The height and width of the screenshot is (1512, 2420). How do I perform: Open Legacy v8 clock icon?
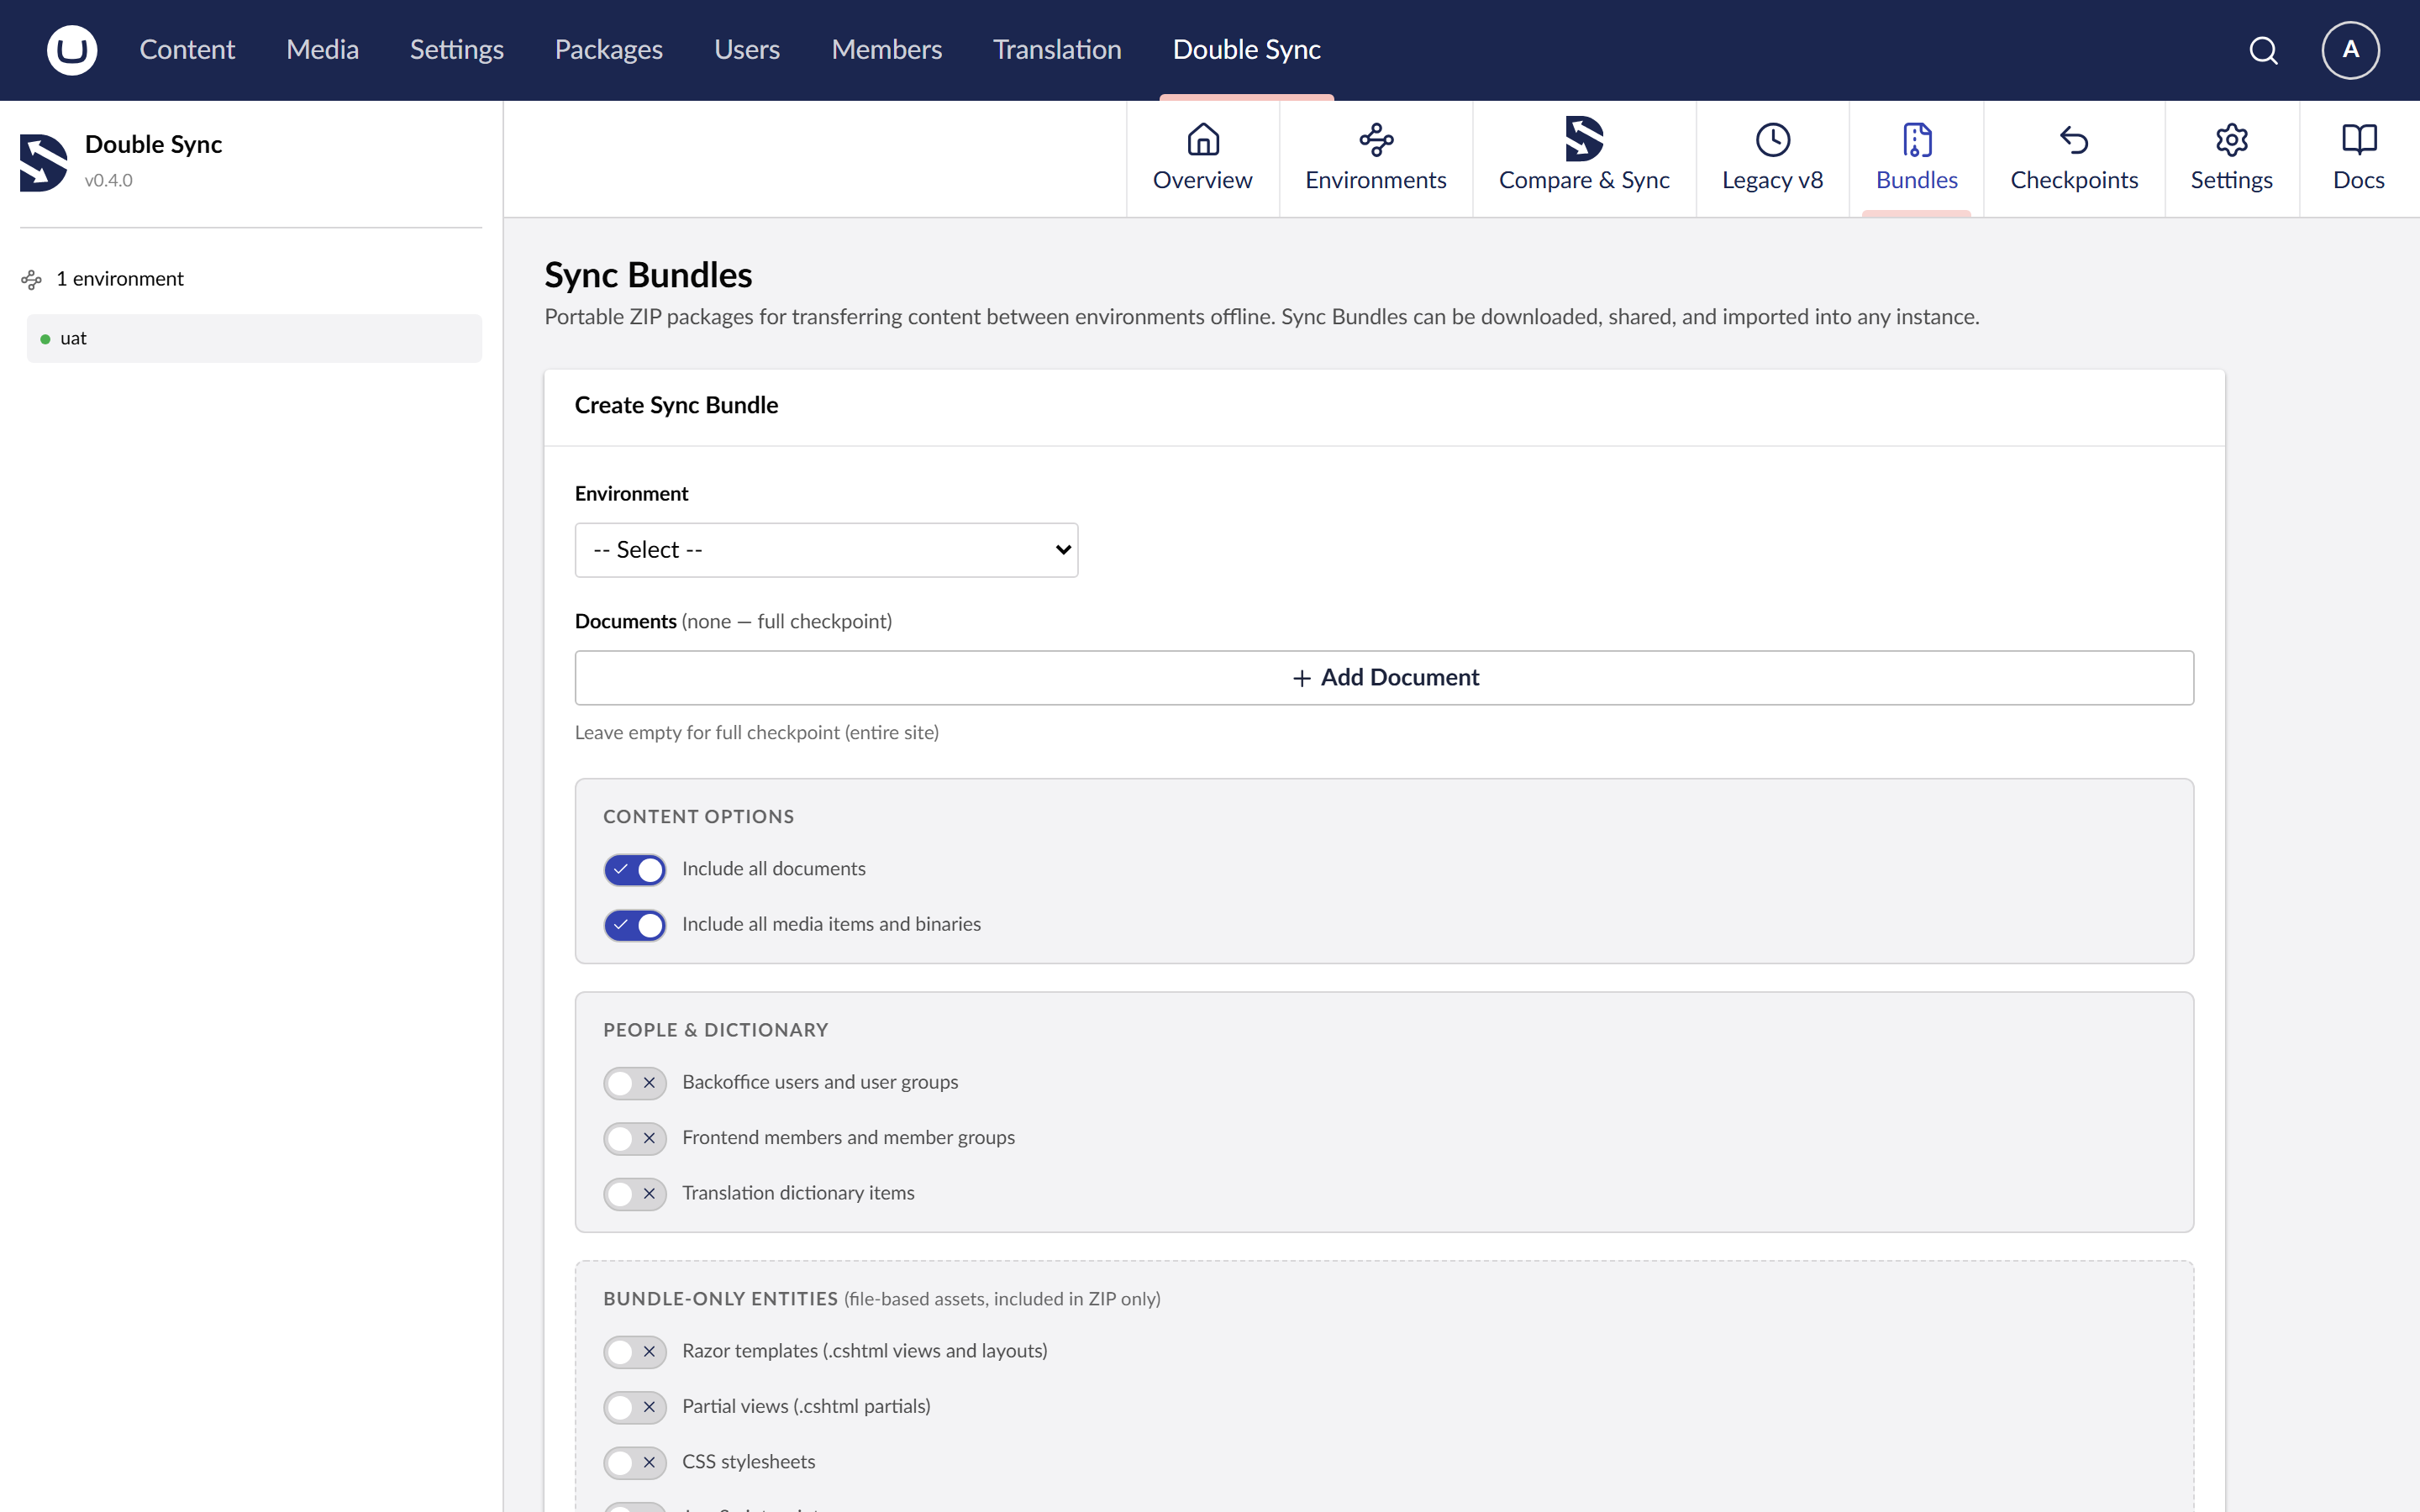[1772, 139]
